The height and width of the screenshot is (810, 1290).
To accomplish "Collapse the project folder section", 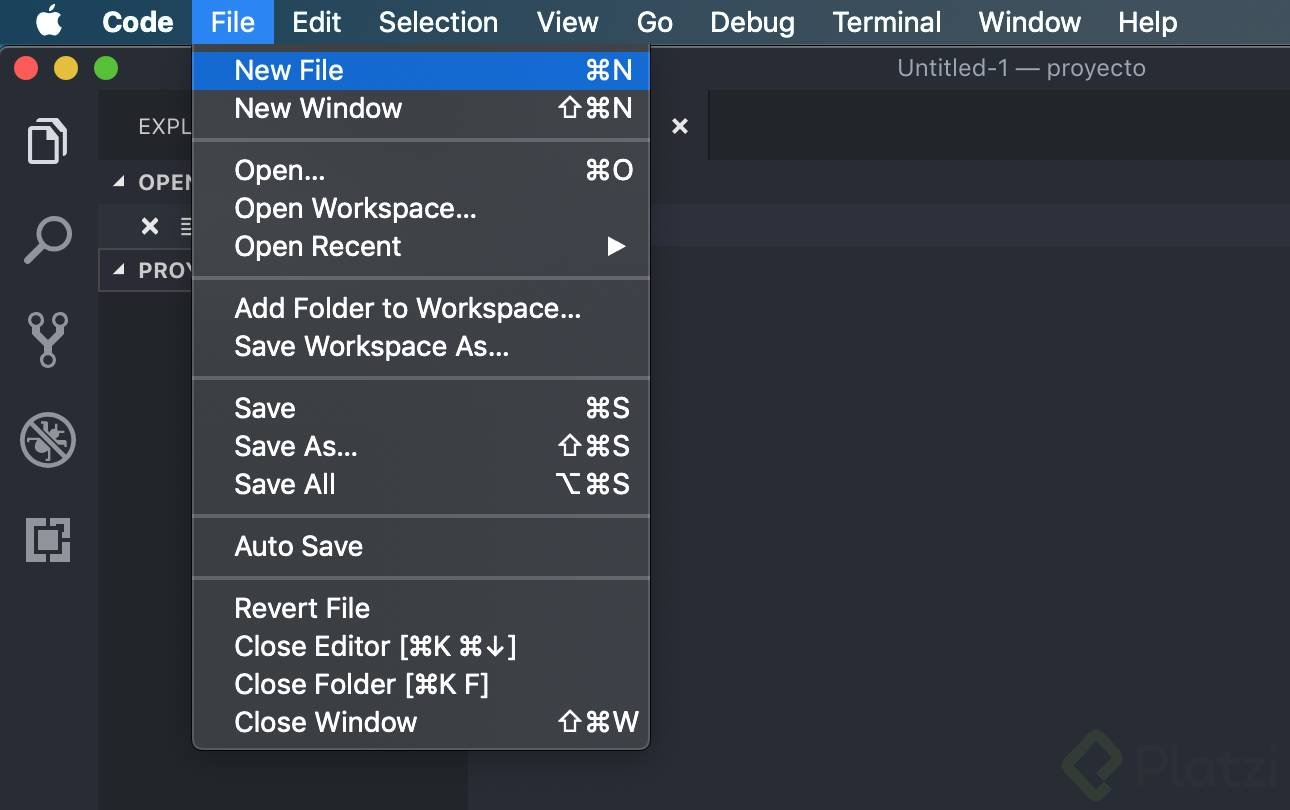I will click(x=120, y=270).
